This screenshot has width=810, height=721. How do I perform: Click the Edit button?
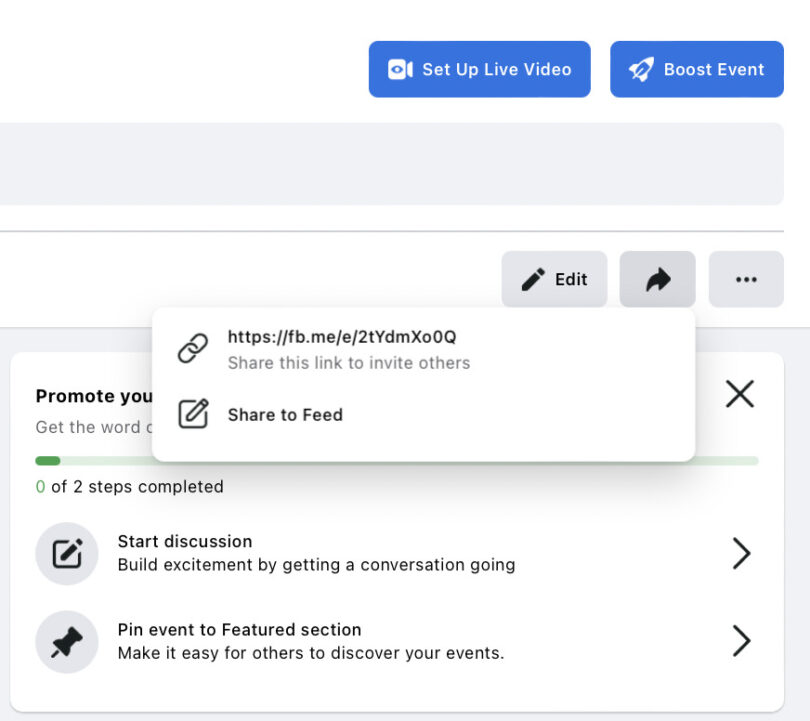pos(554,279)
